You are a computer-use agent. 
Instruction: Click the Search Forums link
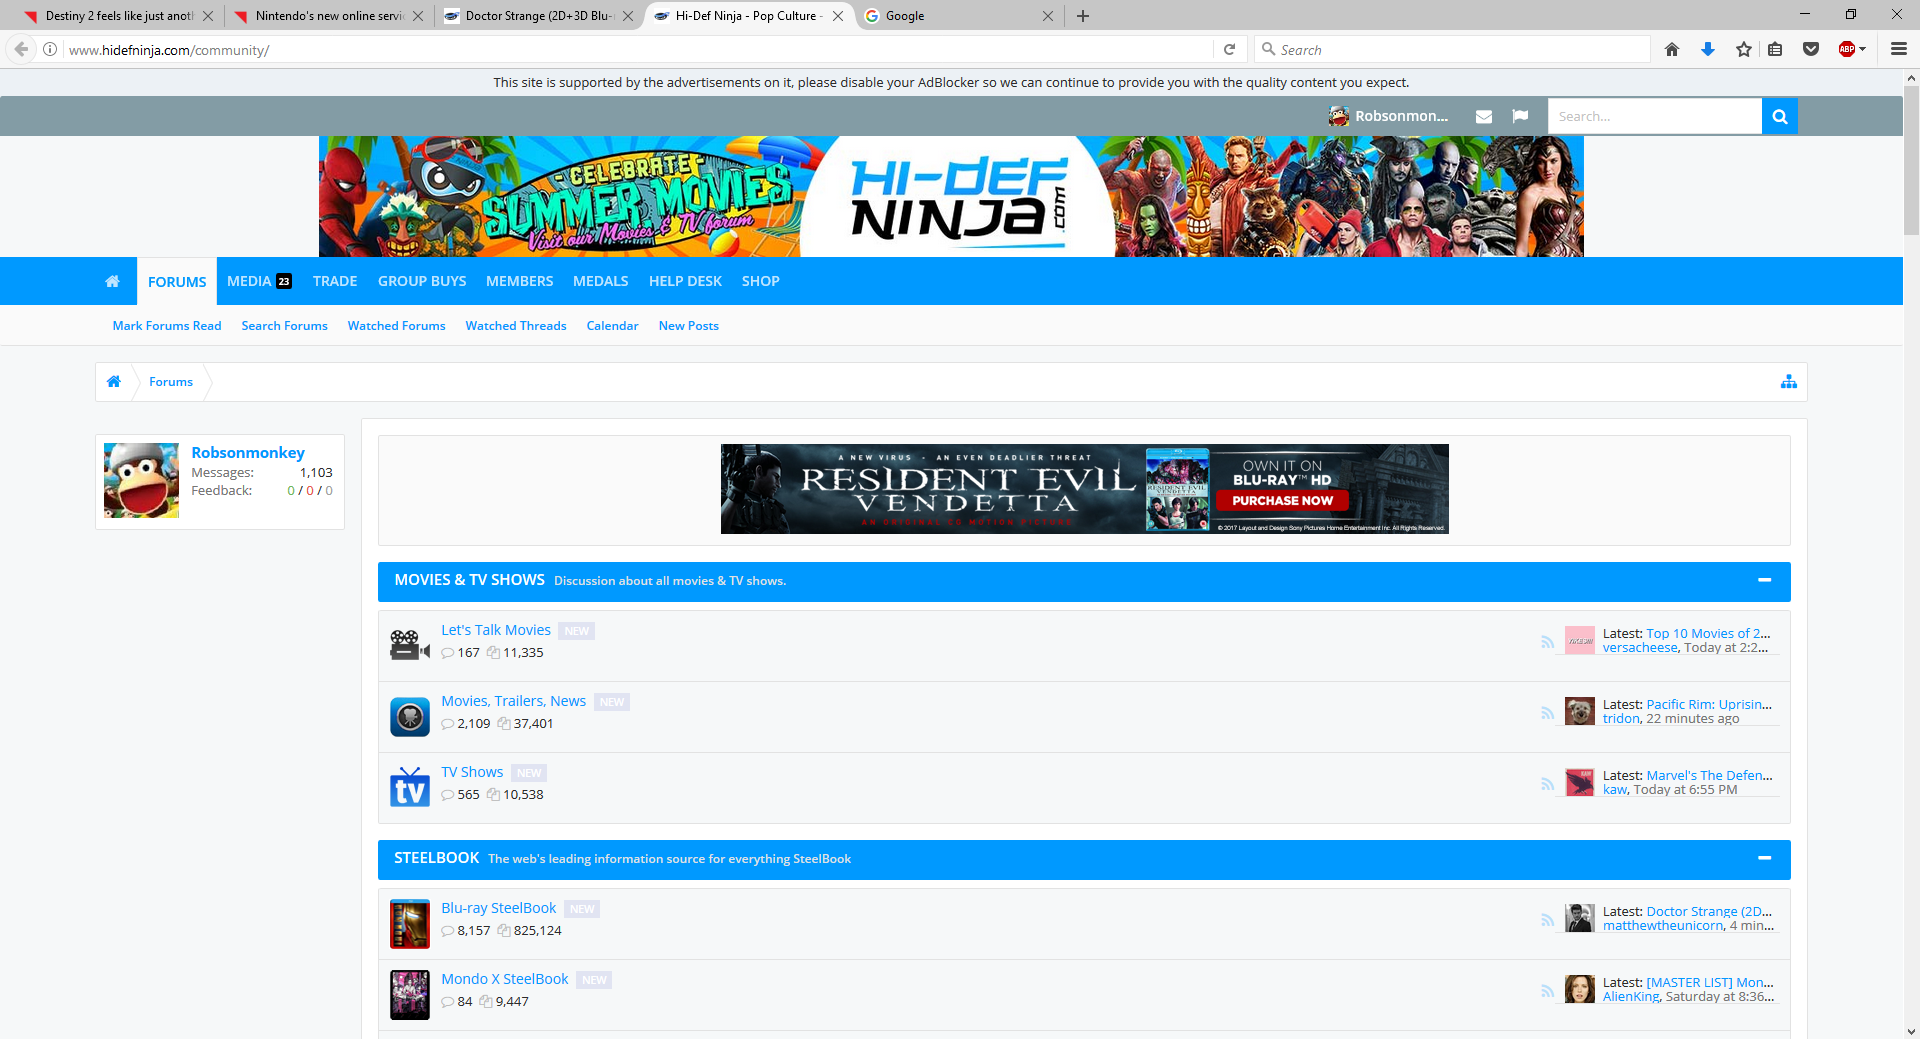click(285, 326)
